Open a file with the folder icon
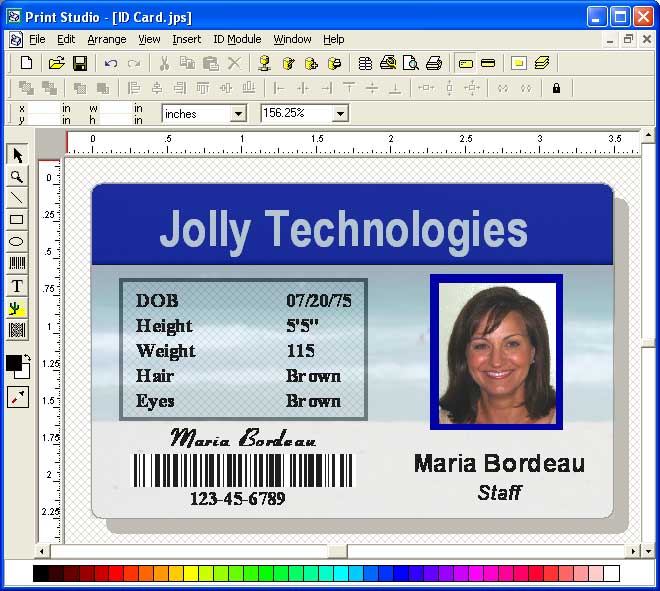This screenshot has height=591, width=660. coord(56,63)
